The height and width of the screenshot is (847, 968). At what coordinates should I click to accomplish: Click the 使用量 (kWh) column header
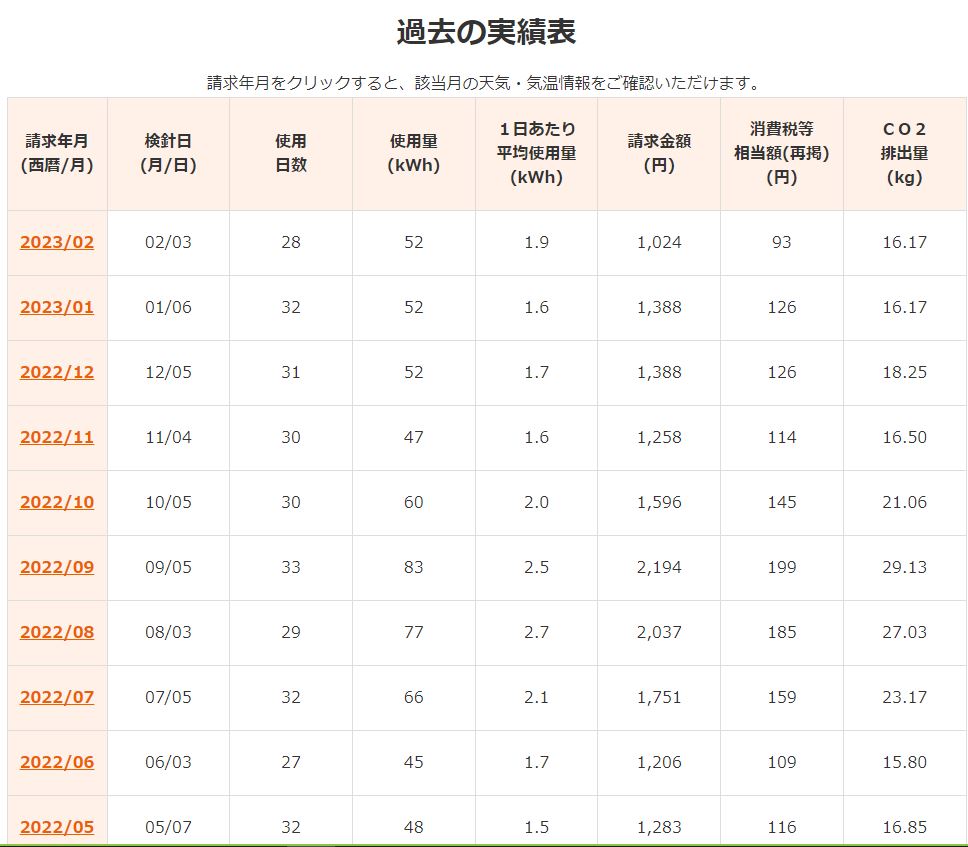[414, 154]
